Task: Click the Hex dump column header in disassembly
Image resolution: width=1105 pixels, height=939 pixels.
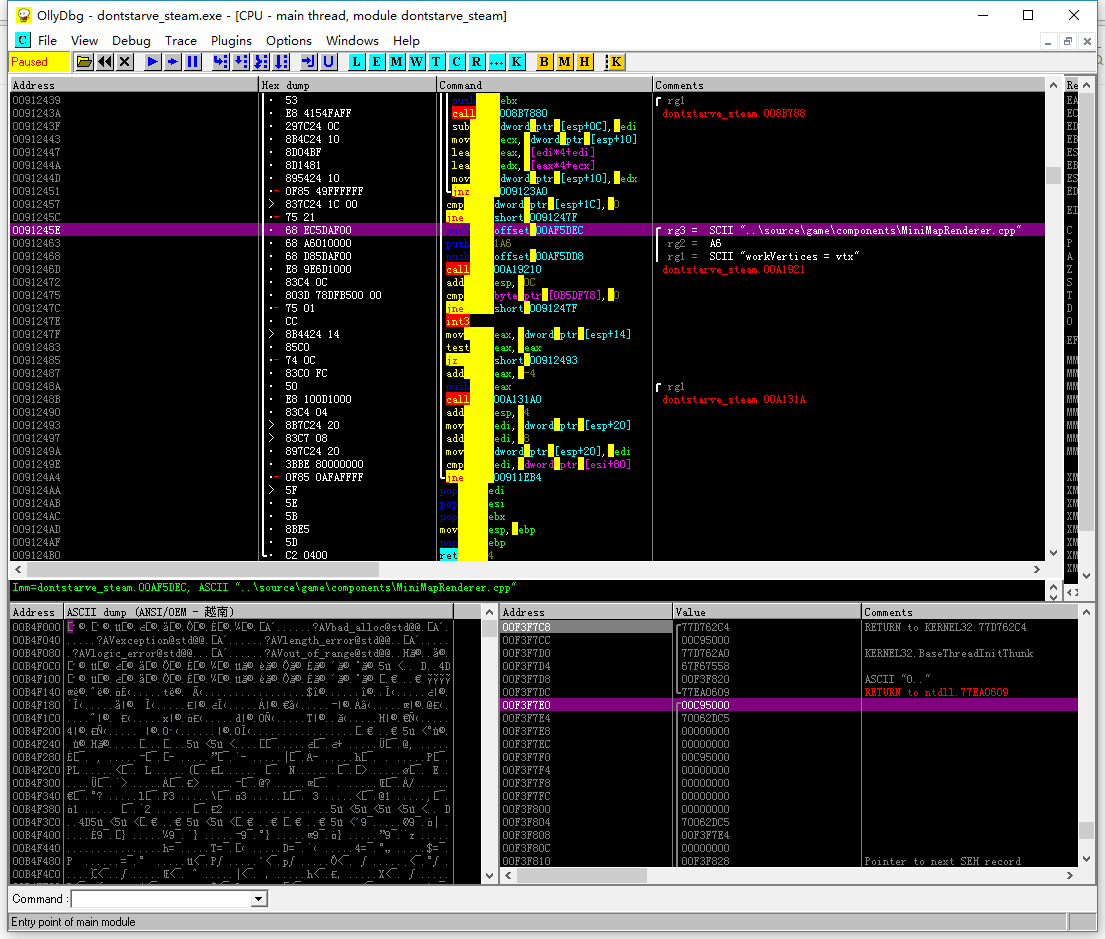Action: click(347, 85)
